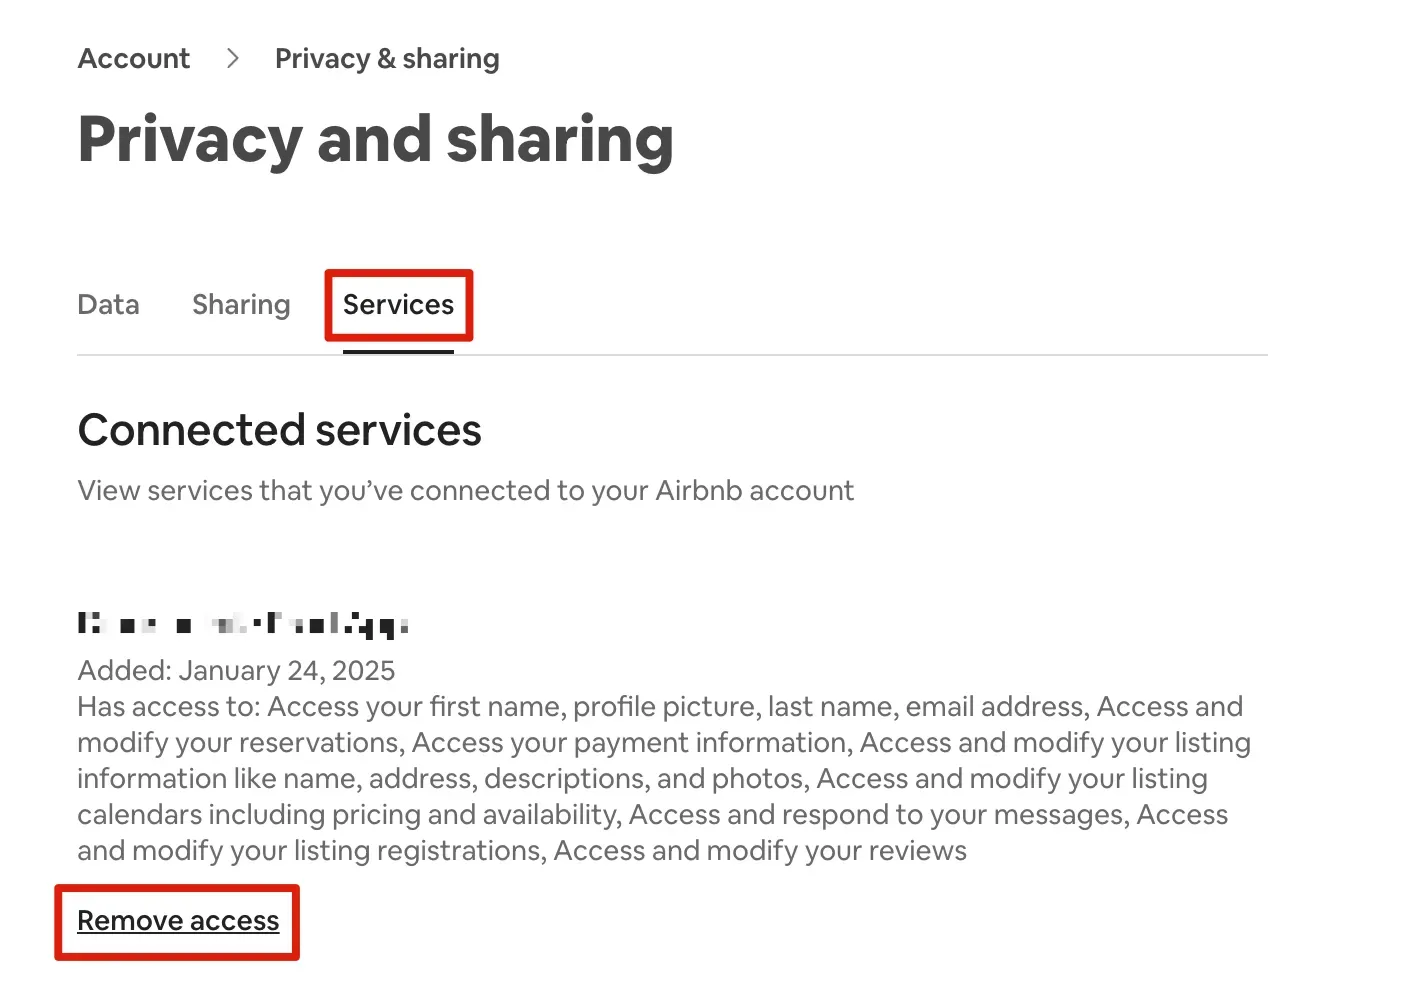Viewport: 1406px width, 992px height.
Task: Select the tab row divider area
Action: pos(800,352)
